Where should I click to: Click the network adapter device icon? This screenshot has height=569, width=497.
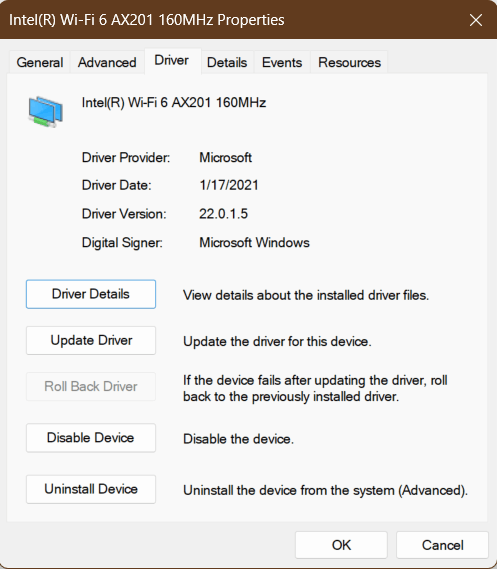tap(46, 112)
